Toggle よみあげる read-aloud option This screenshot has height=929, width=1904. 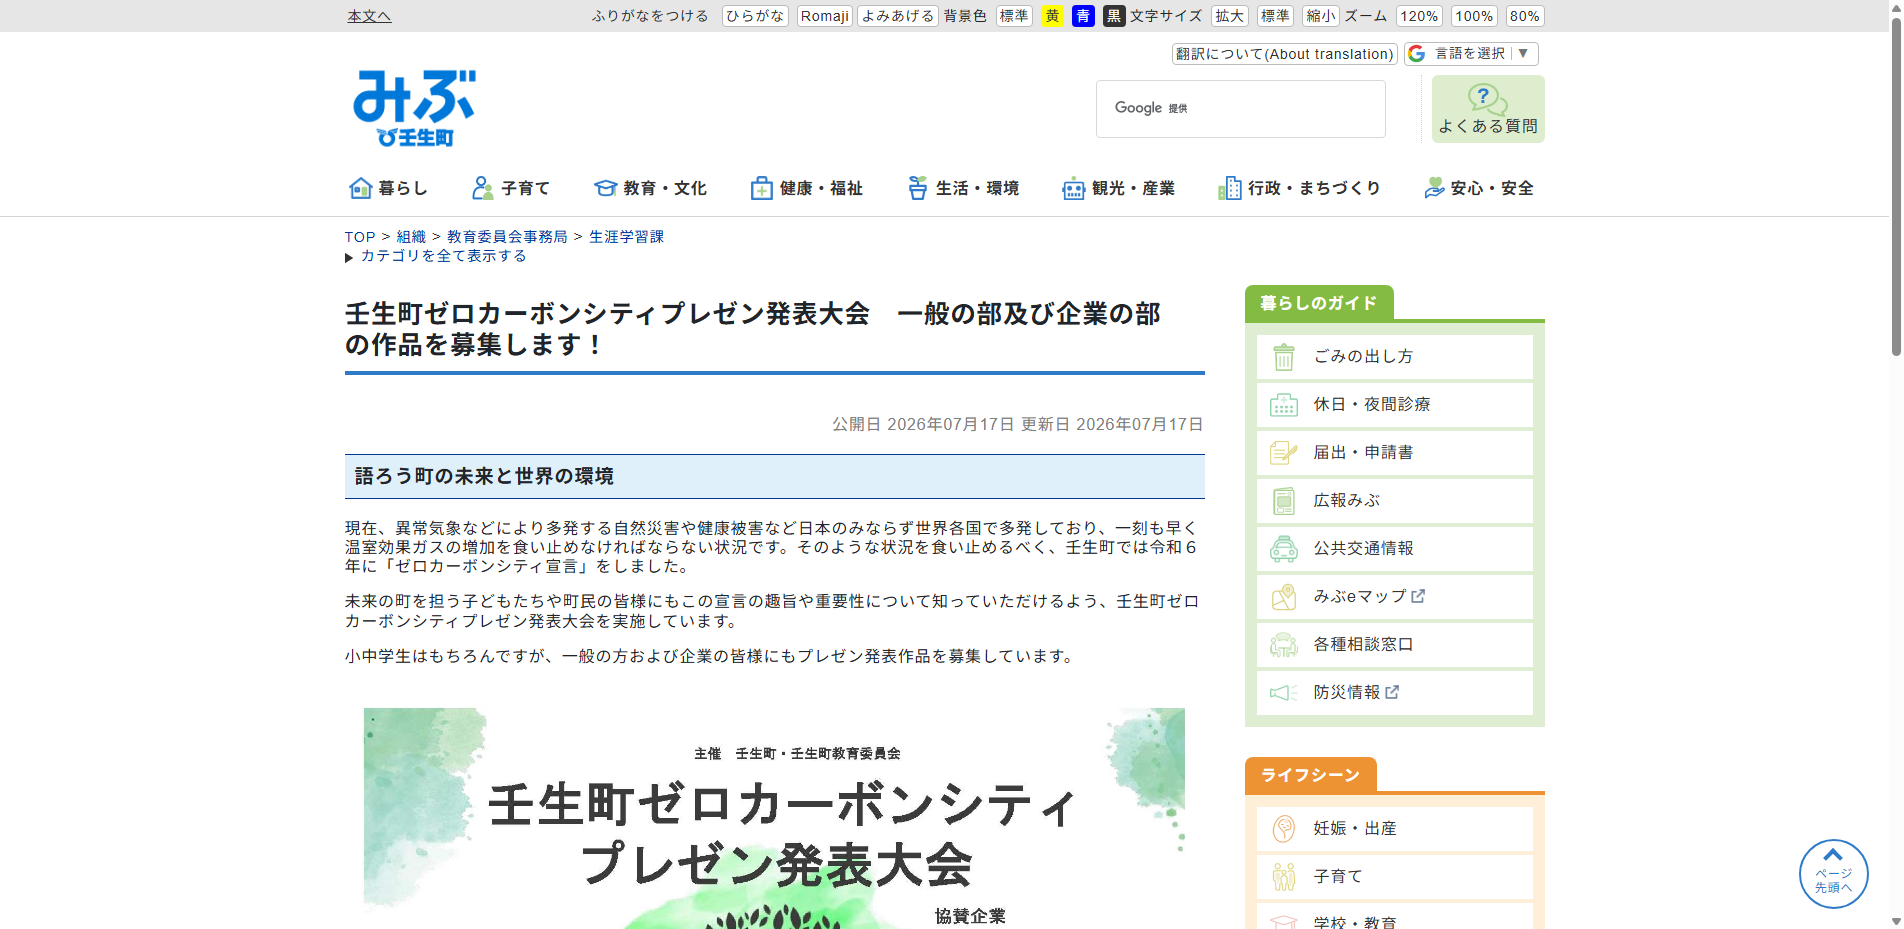tap(898, 16)
